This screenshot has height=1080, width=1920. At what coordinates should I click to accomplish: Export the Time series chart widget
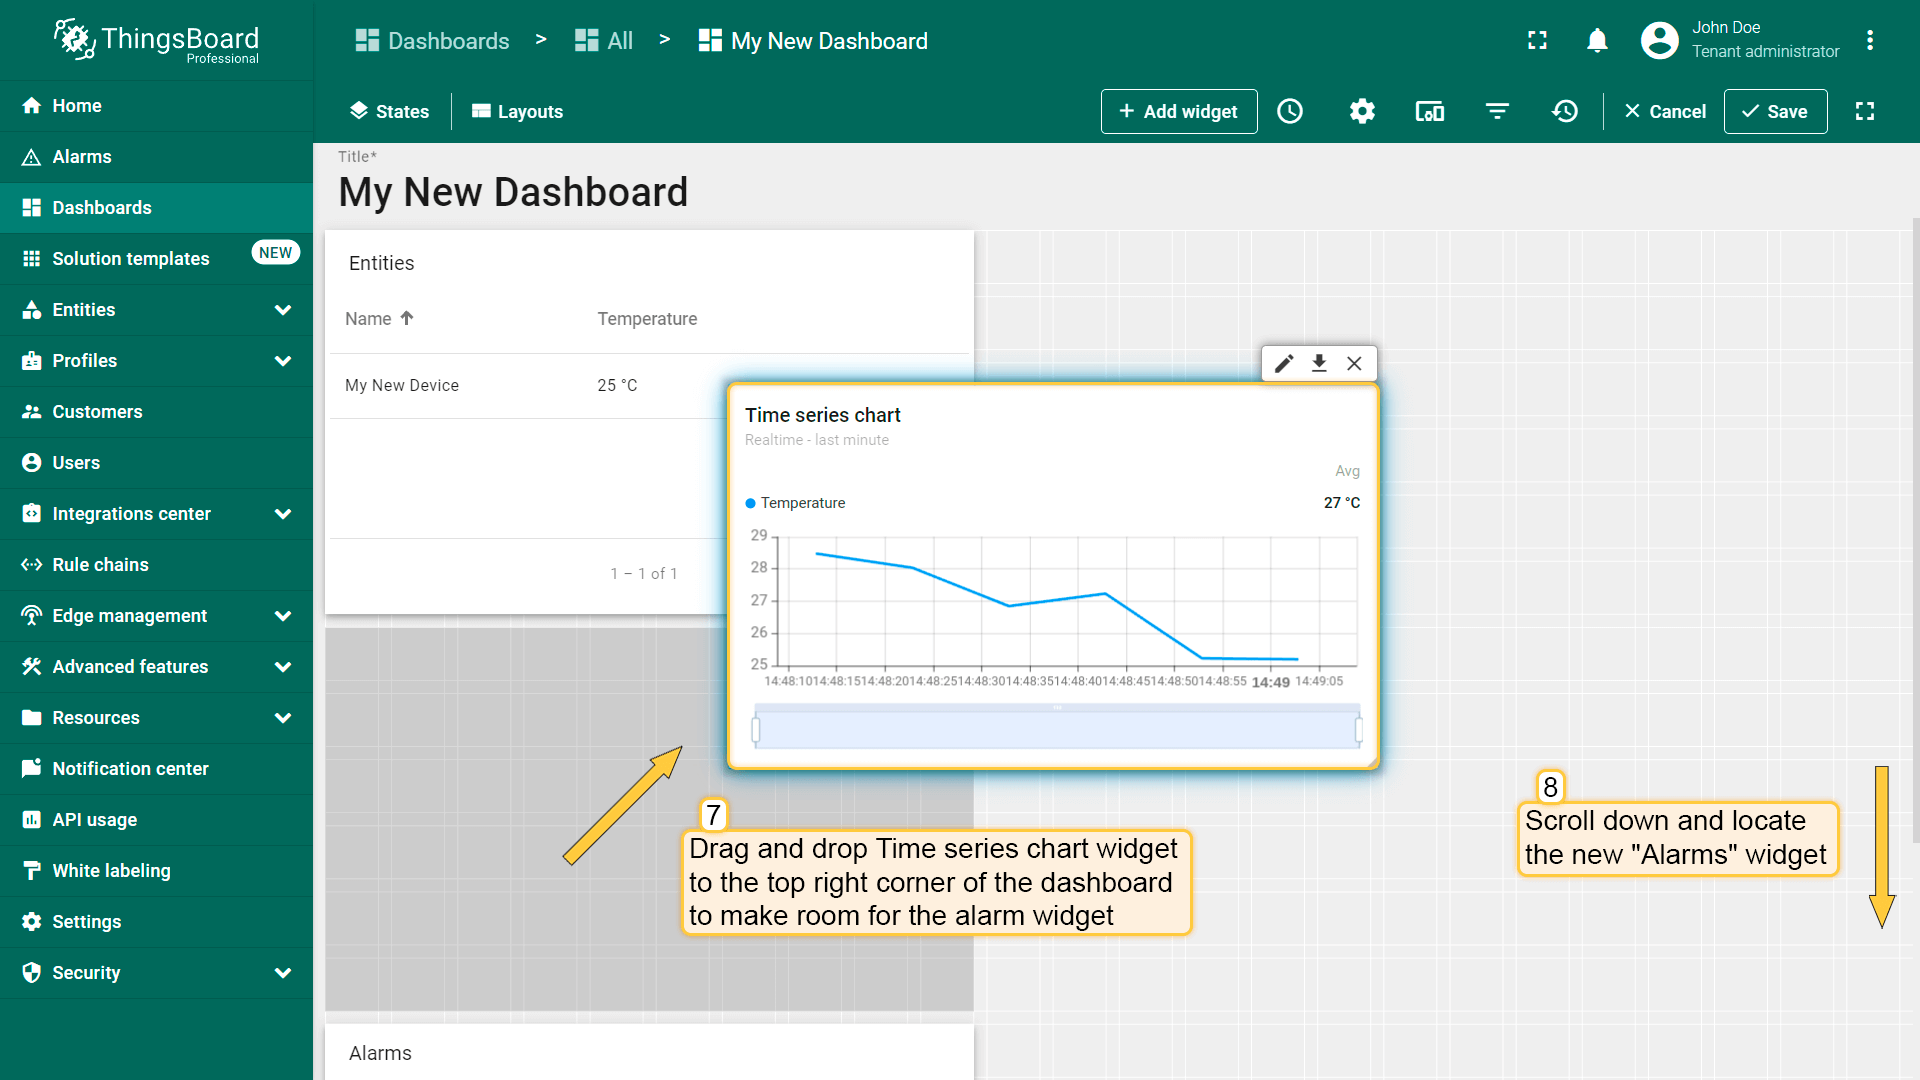tap(1319, 363)
